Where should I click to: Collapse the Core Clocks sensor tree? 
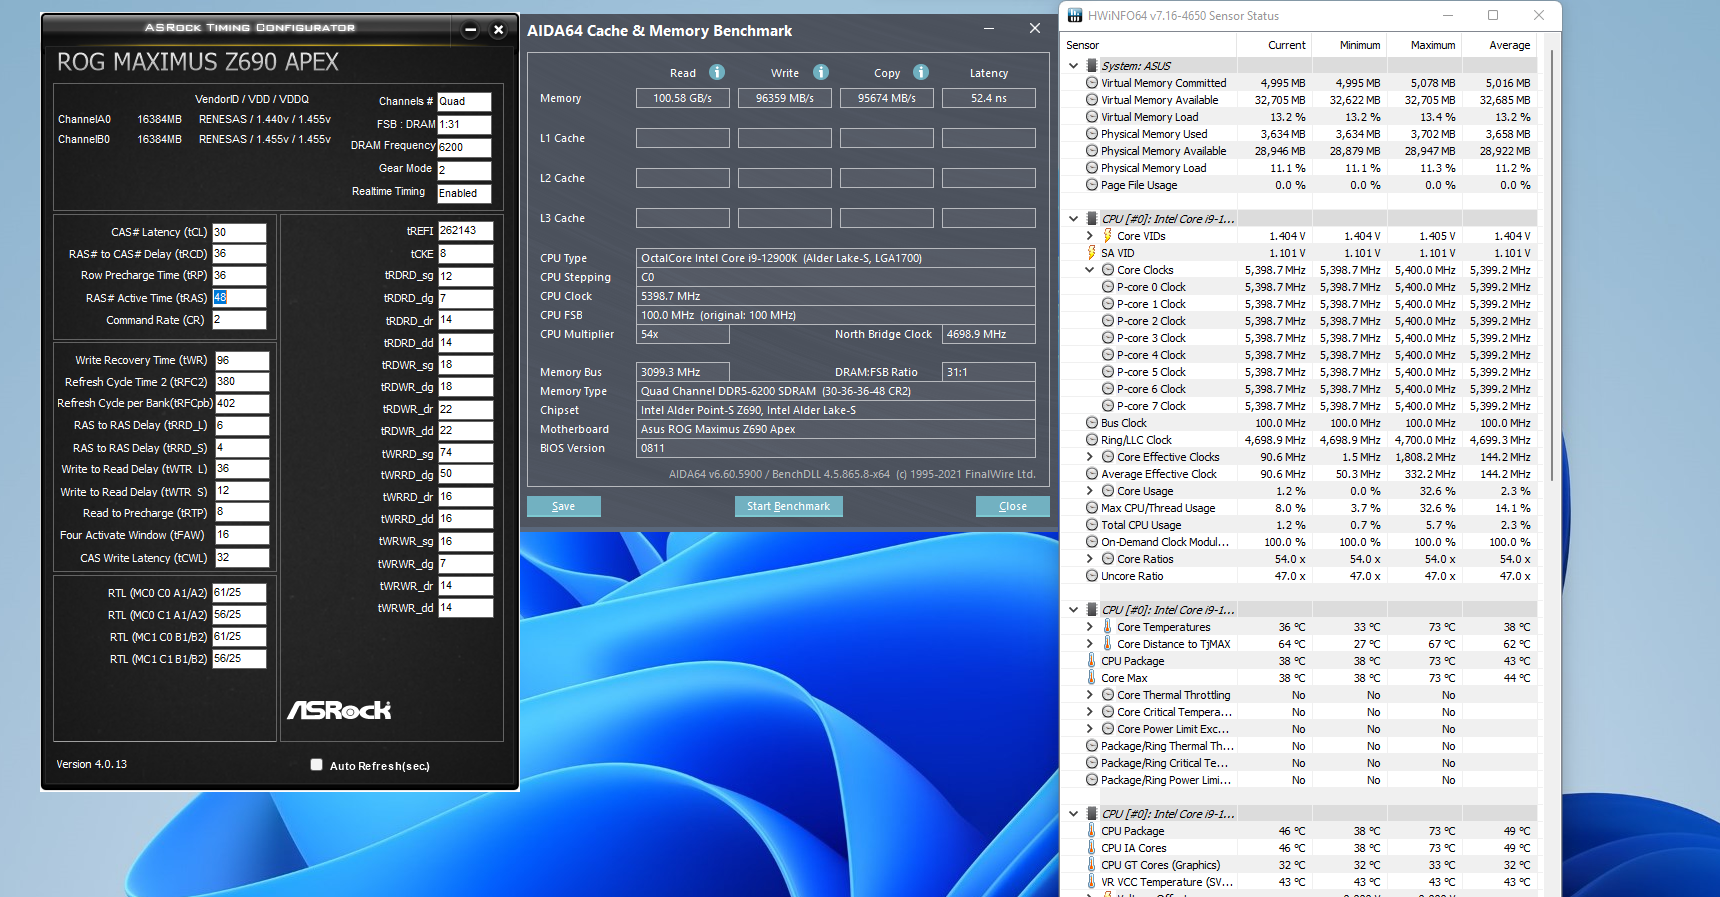[x=1090, y=270]
